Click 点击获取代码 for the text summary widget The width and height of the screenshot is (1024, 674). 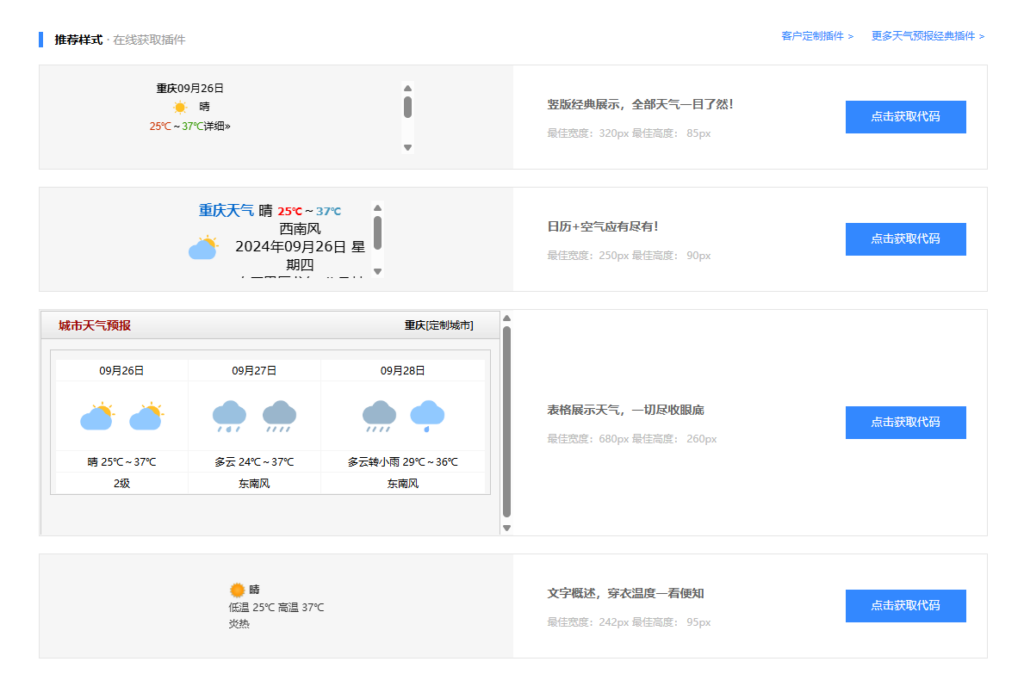pos(905,605)
